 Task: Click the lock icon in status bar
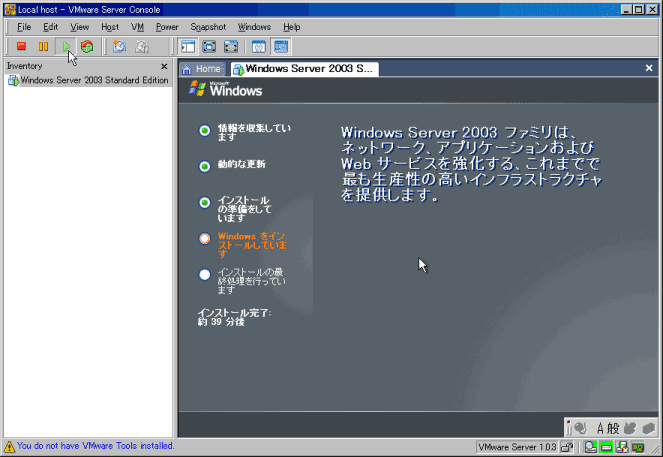click(x=567, y=447)
